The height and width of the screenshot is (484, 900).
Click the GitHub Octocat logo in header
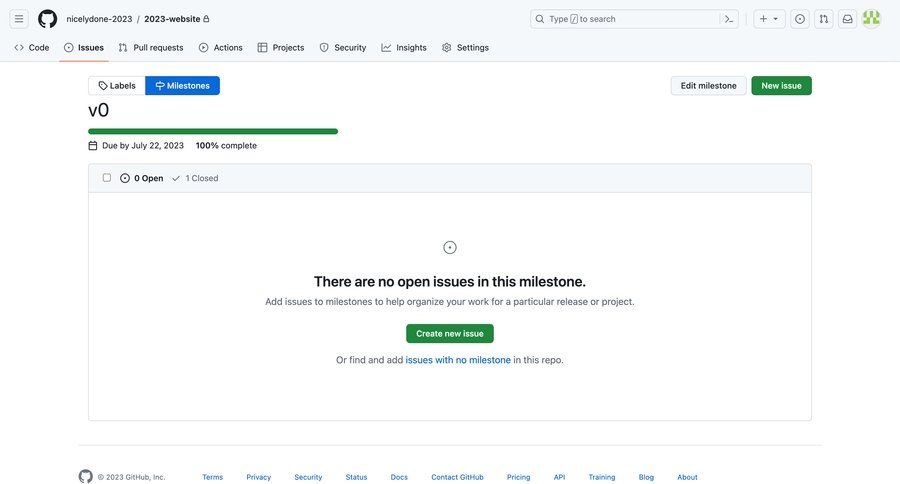tap(48, 19)
